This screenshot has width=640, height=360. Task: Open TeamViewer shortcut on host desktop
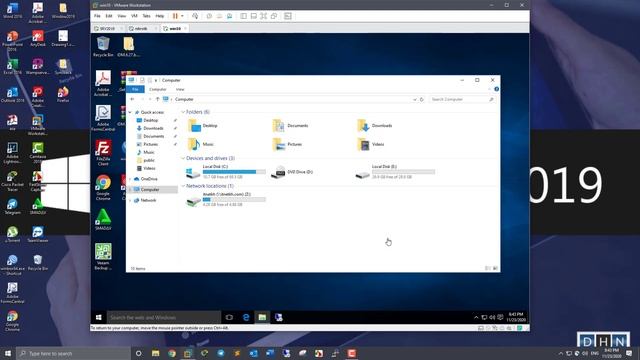coord(38,235)
